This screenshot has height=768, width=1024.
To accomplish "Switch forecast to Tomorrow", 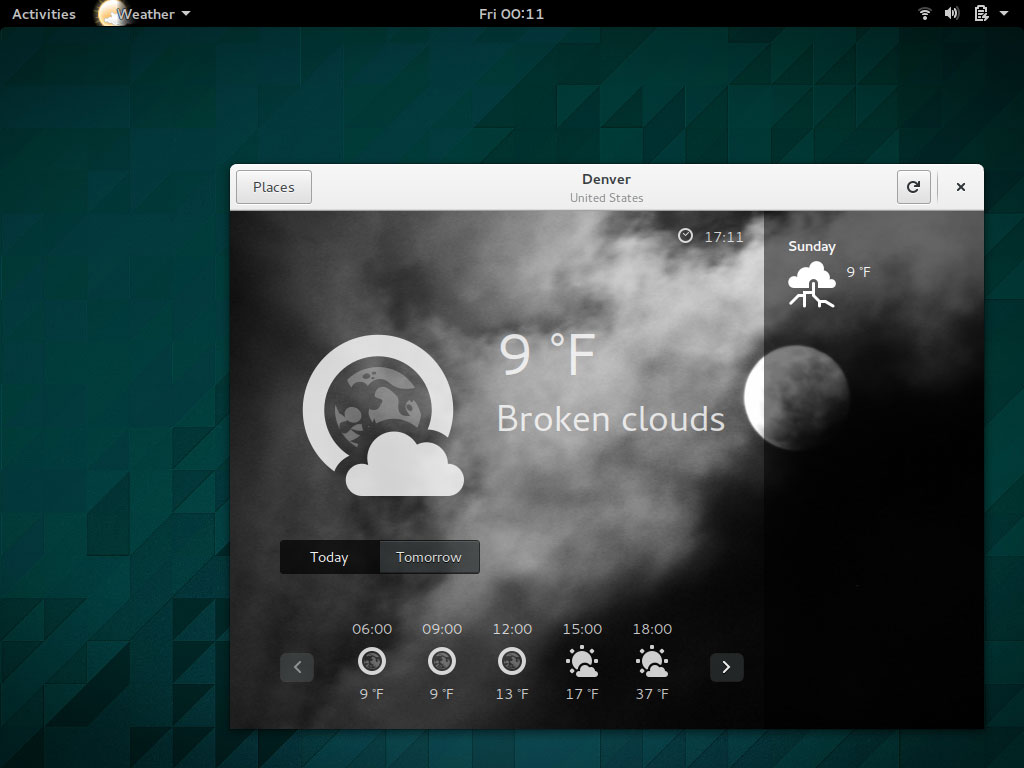I will [429, 557].
